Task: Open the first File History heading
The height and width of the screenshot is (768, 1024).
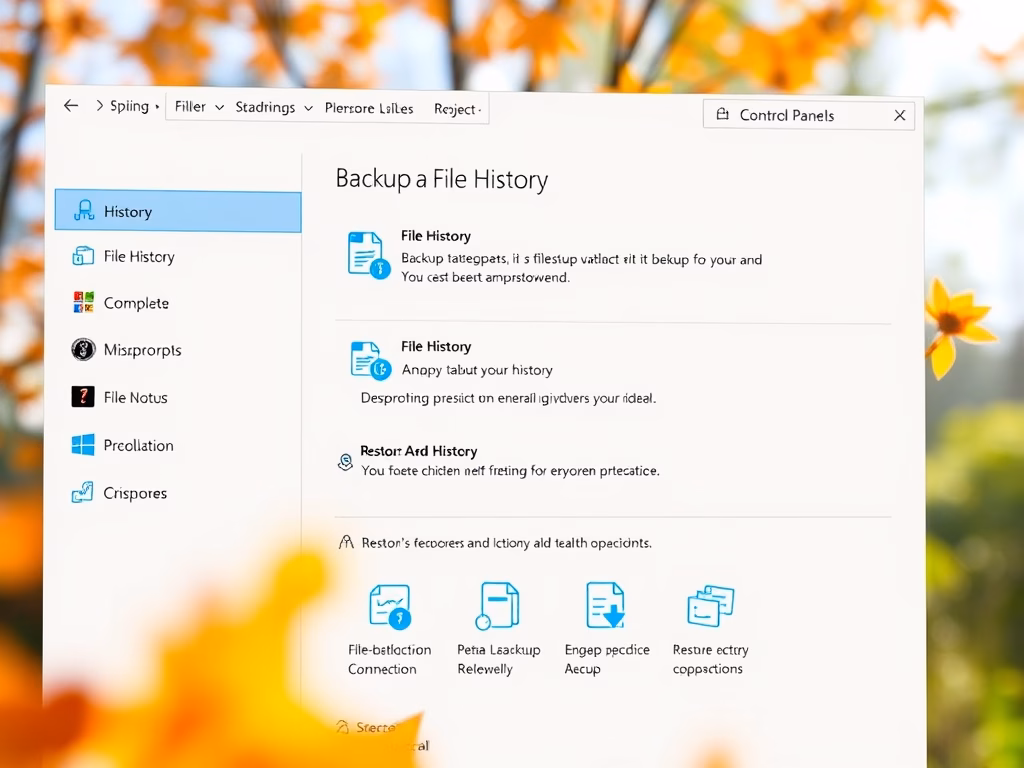Action: [x=436, y=236]
